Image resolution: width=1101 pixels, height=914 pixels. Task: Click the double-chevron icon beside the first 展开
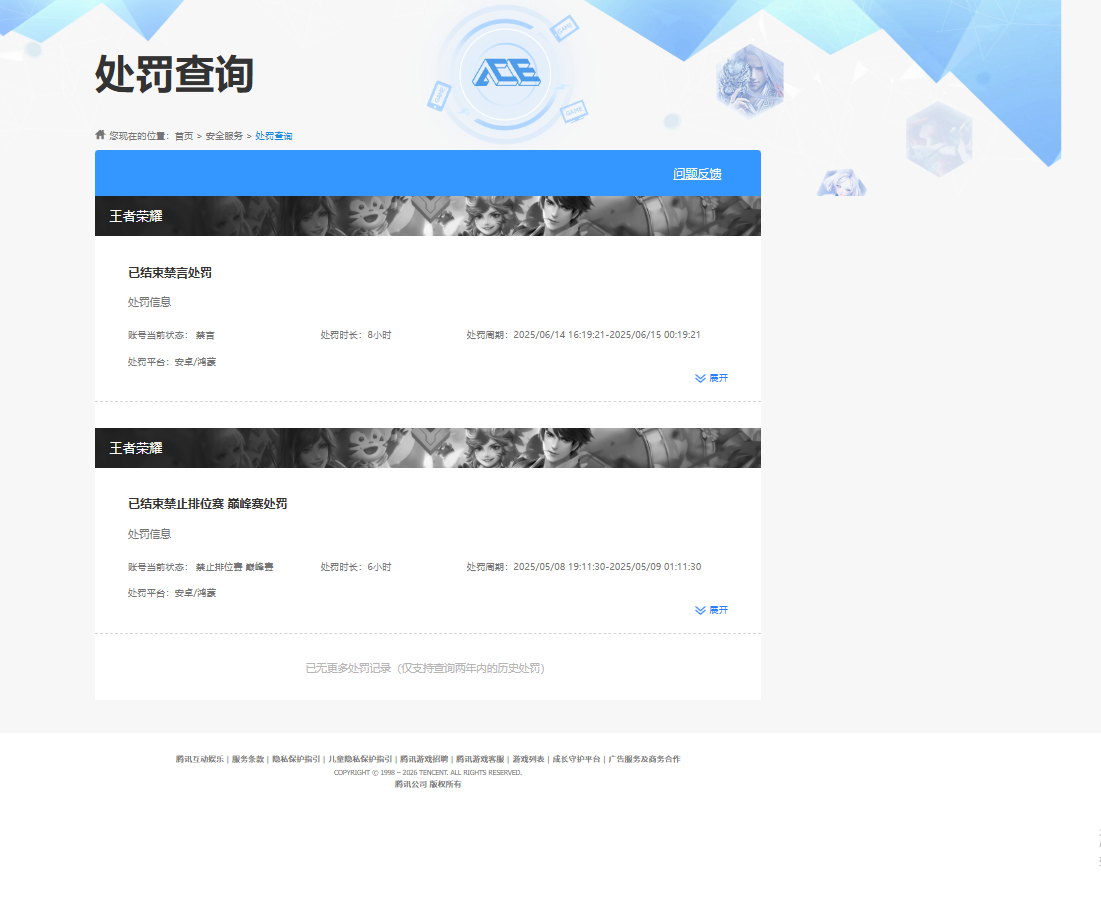click(698, 378)
